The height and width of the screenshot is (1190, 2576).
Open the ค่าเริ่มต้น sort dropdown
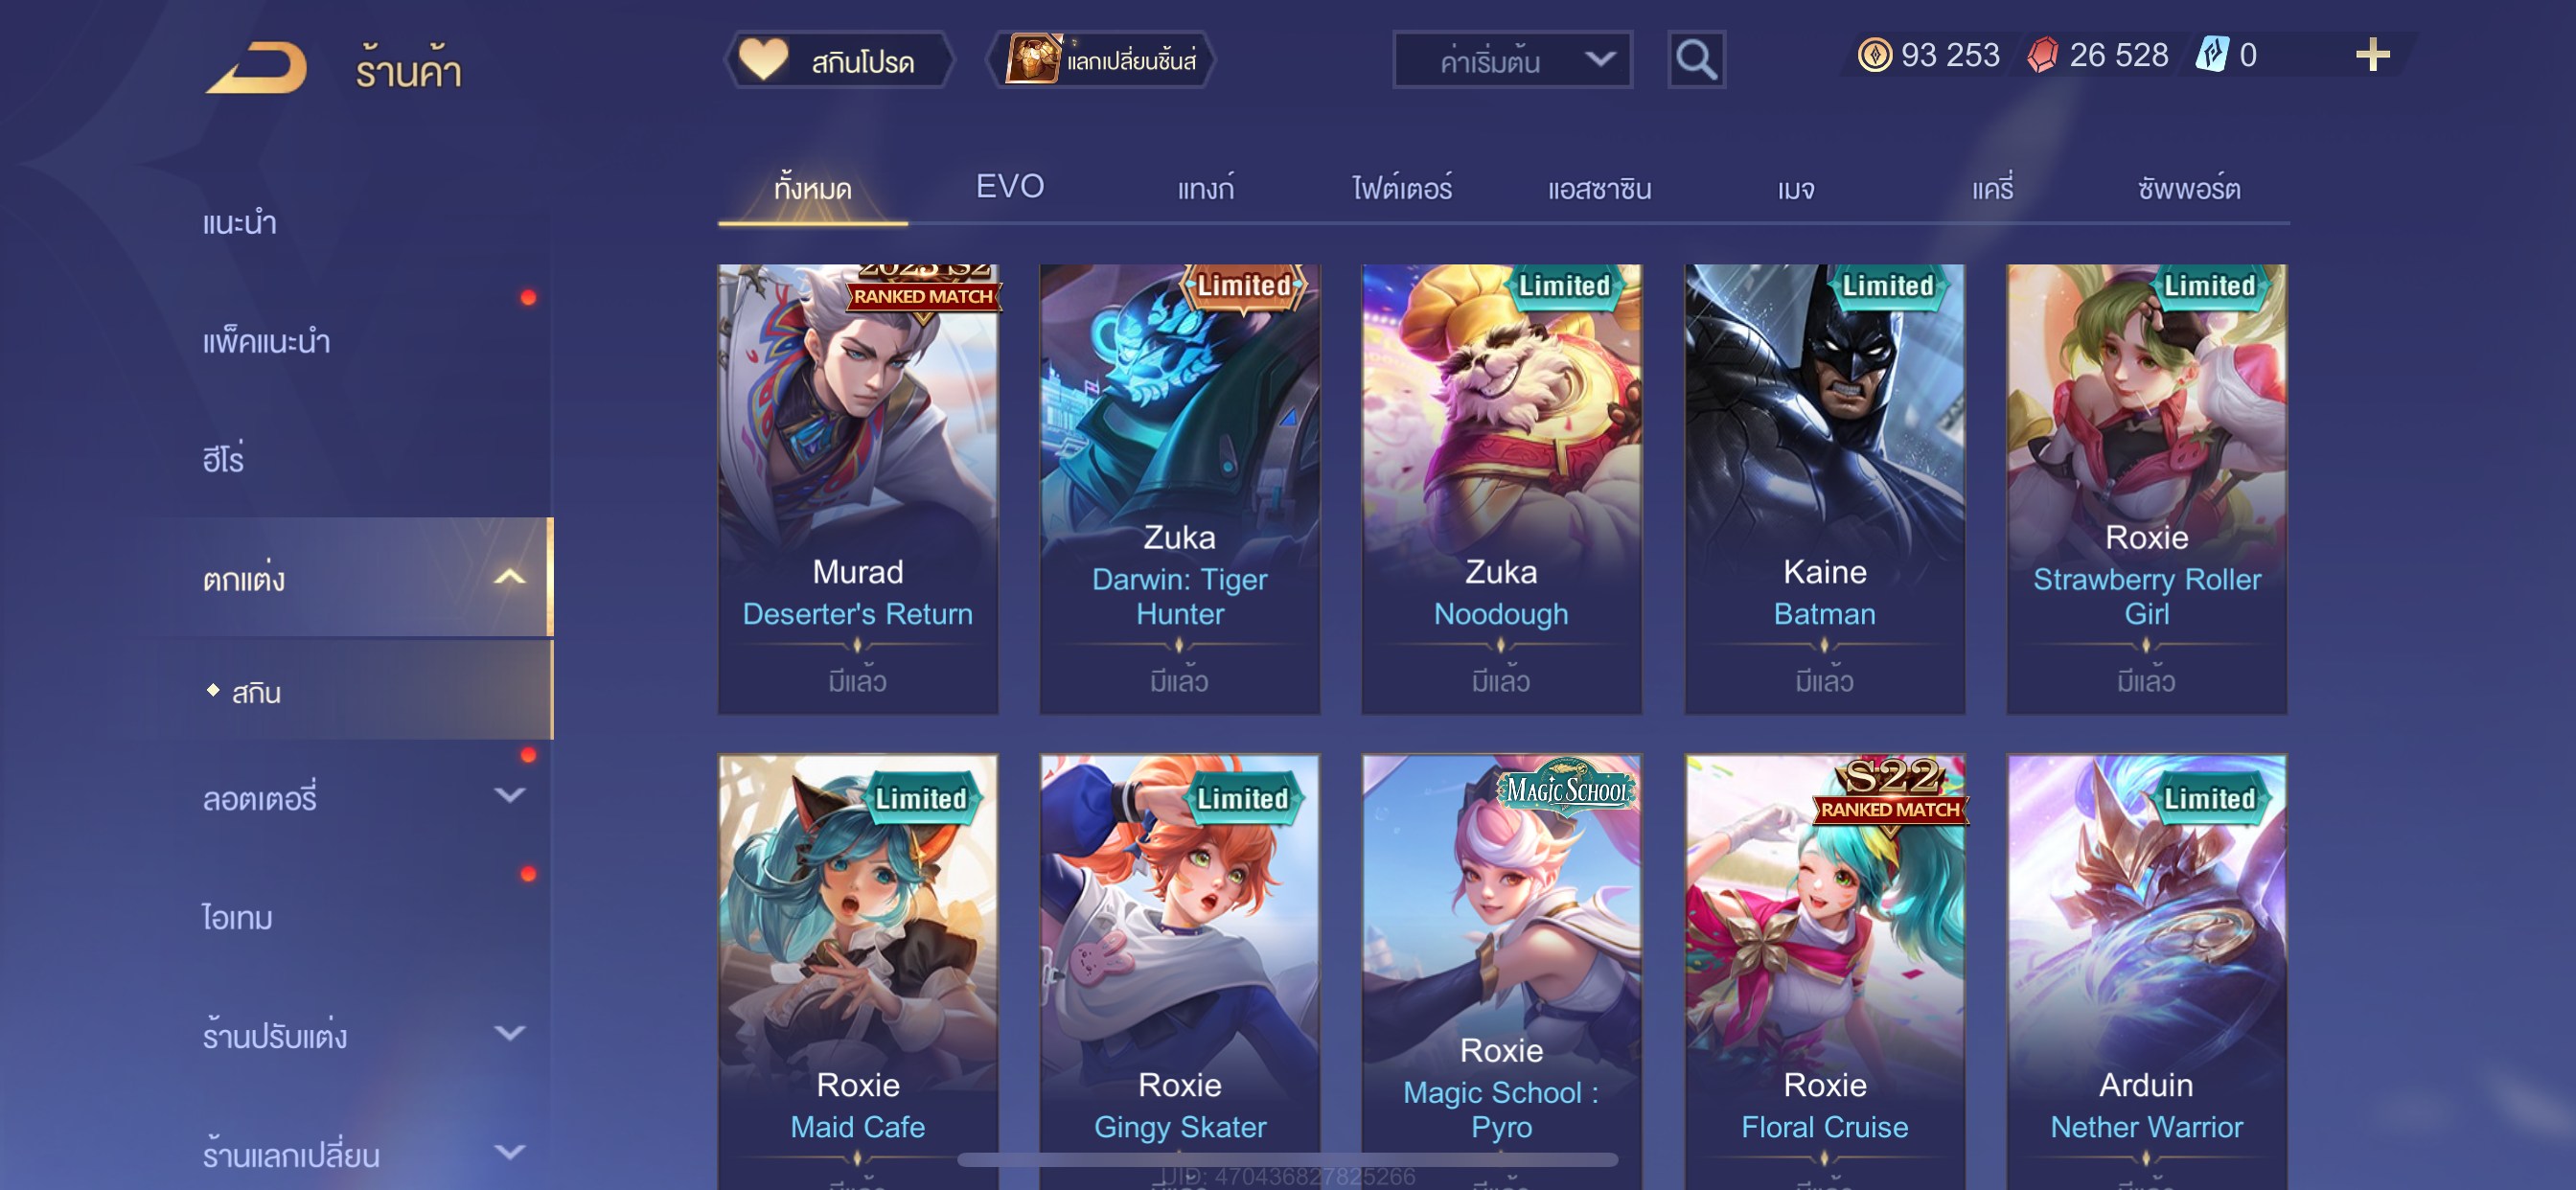(x=1512, y=60)
